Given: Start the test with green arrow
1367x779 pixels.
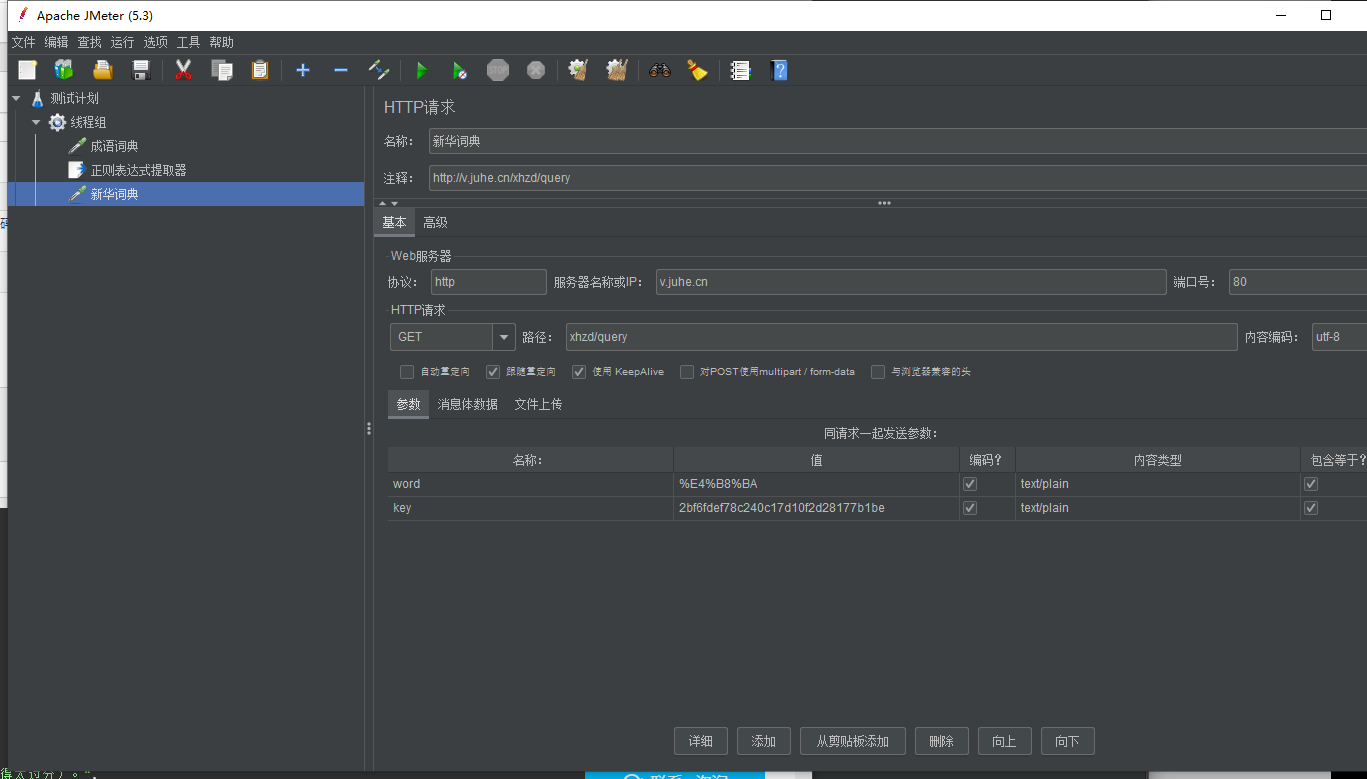Looking at the screenshot, I should coord(421,70).
